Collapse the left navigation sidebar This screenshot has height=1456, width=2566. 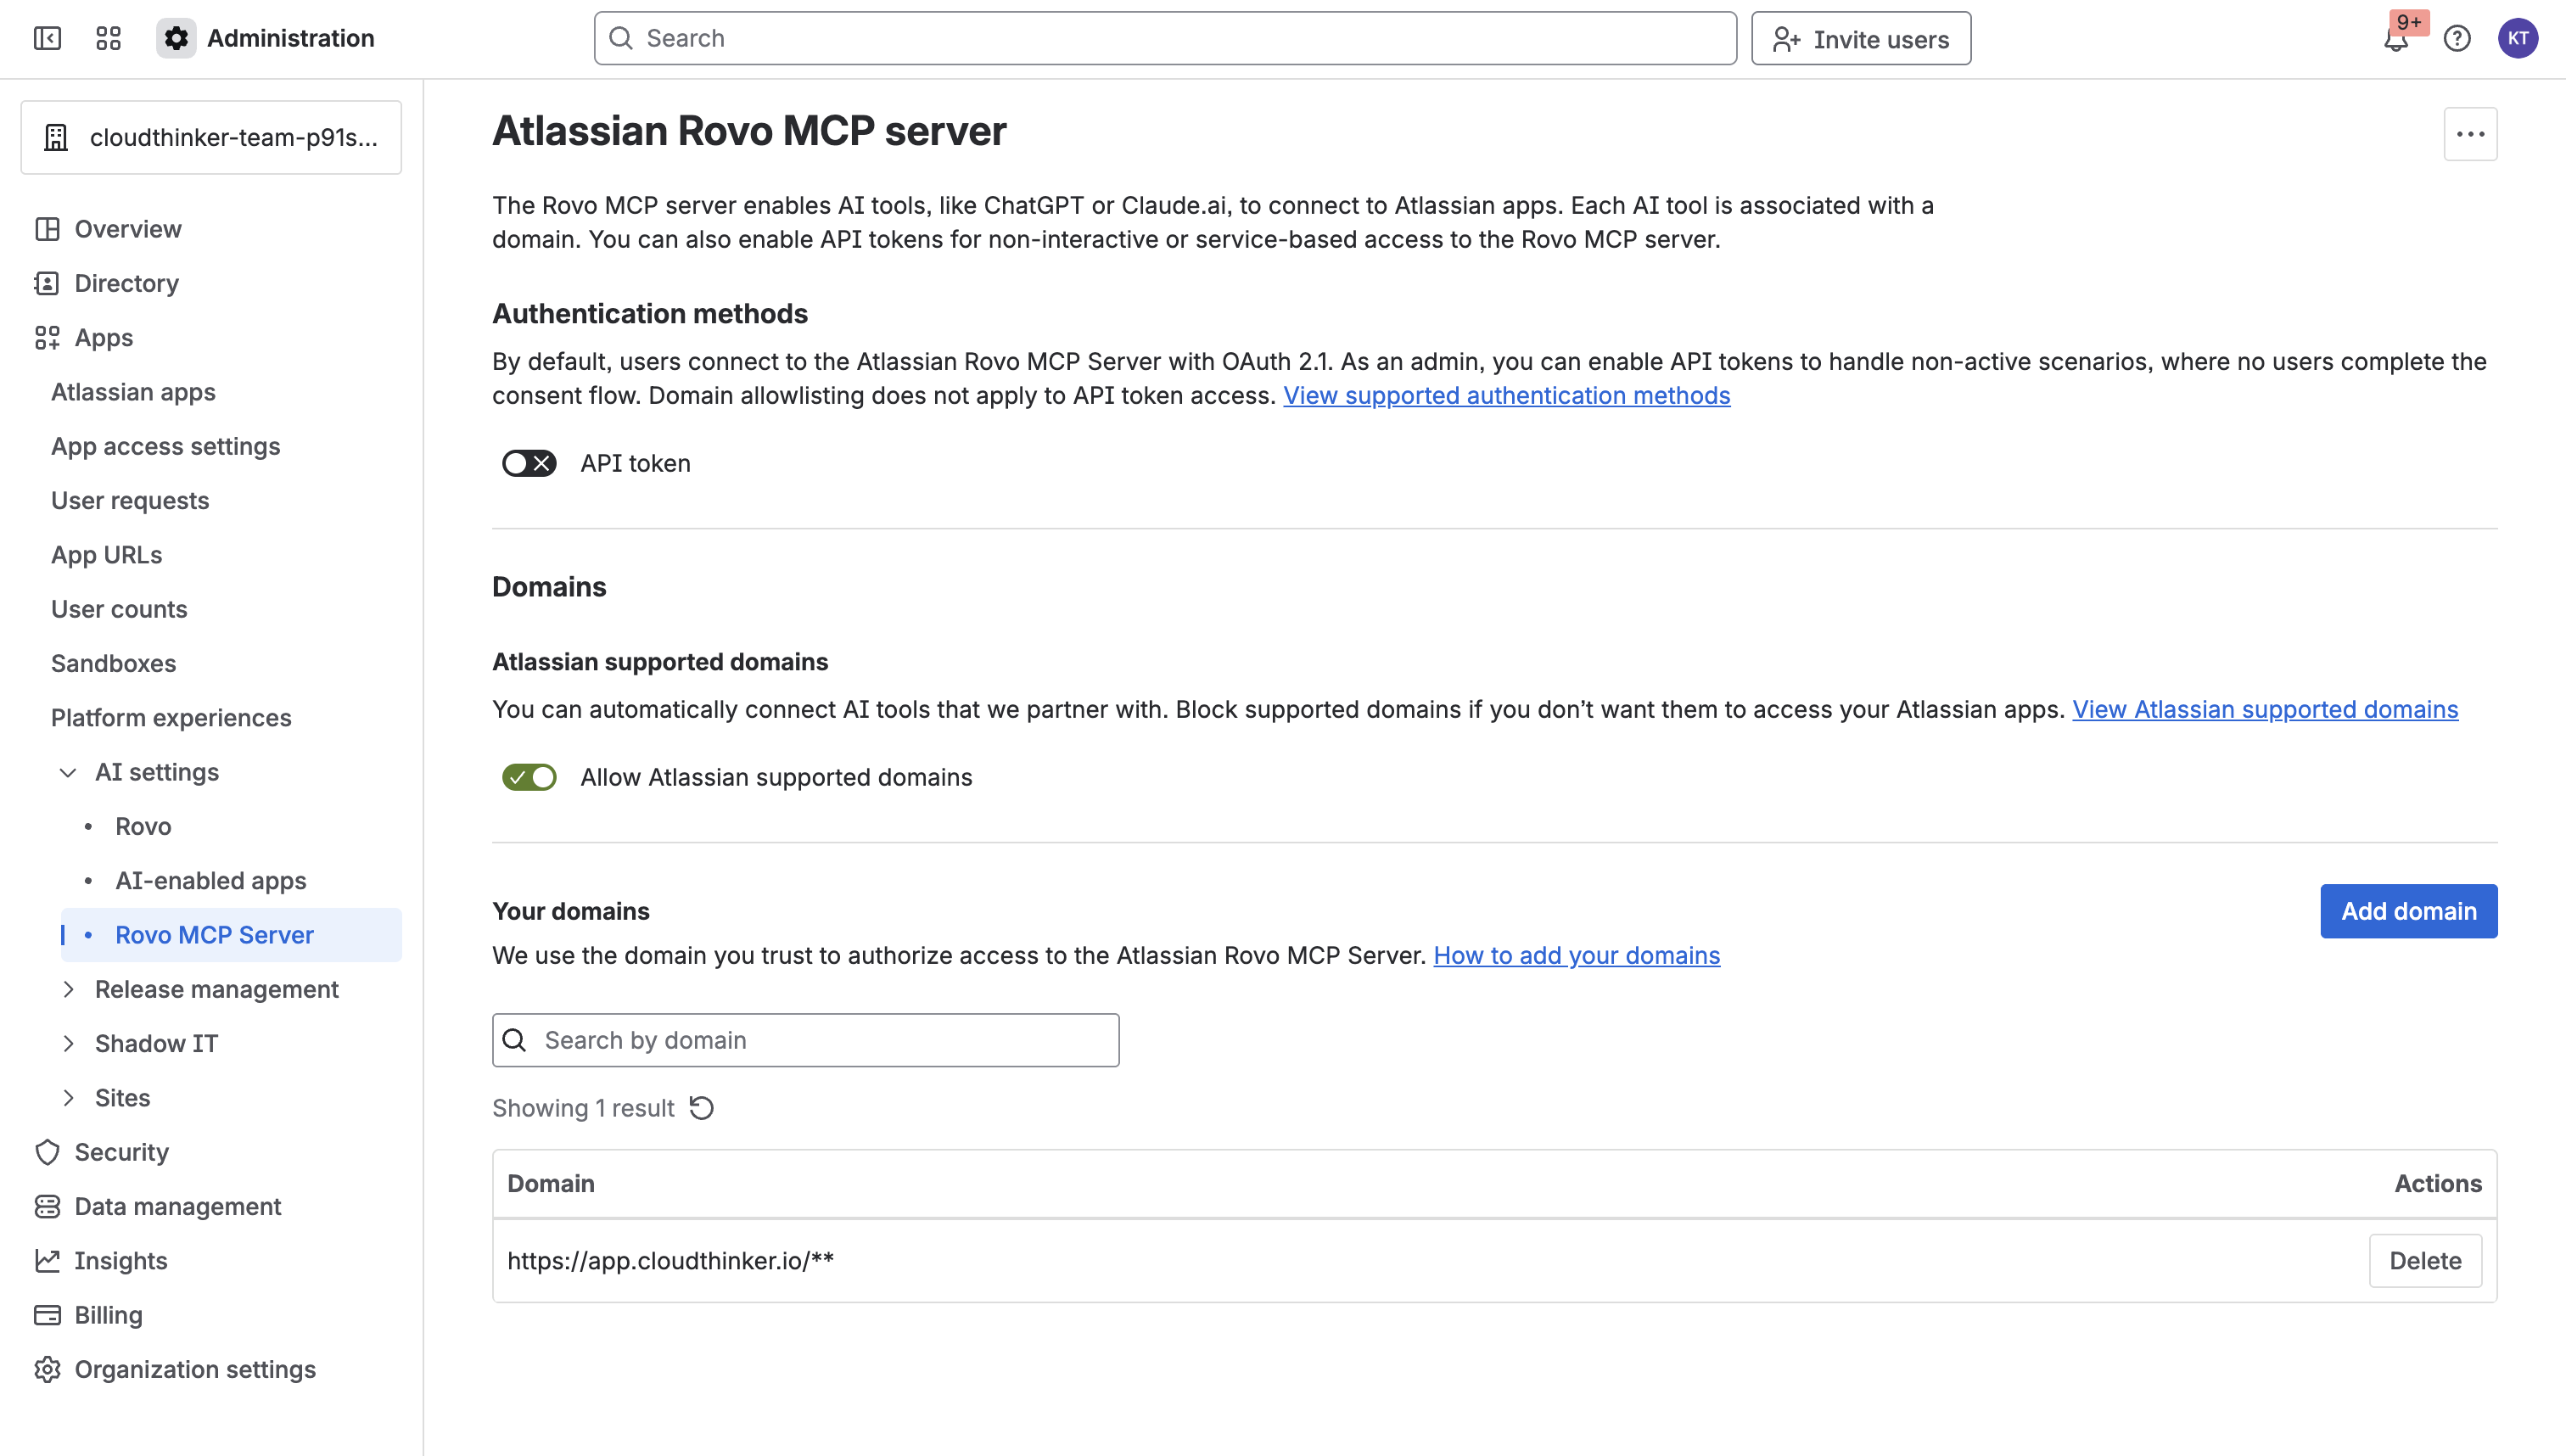(47, 38)
